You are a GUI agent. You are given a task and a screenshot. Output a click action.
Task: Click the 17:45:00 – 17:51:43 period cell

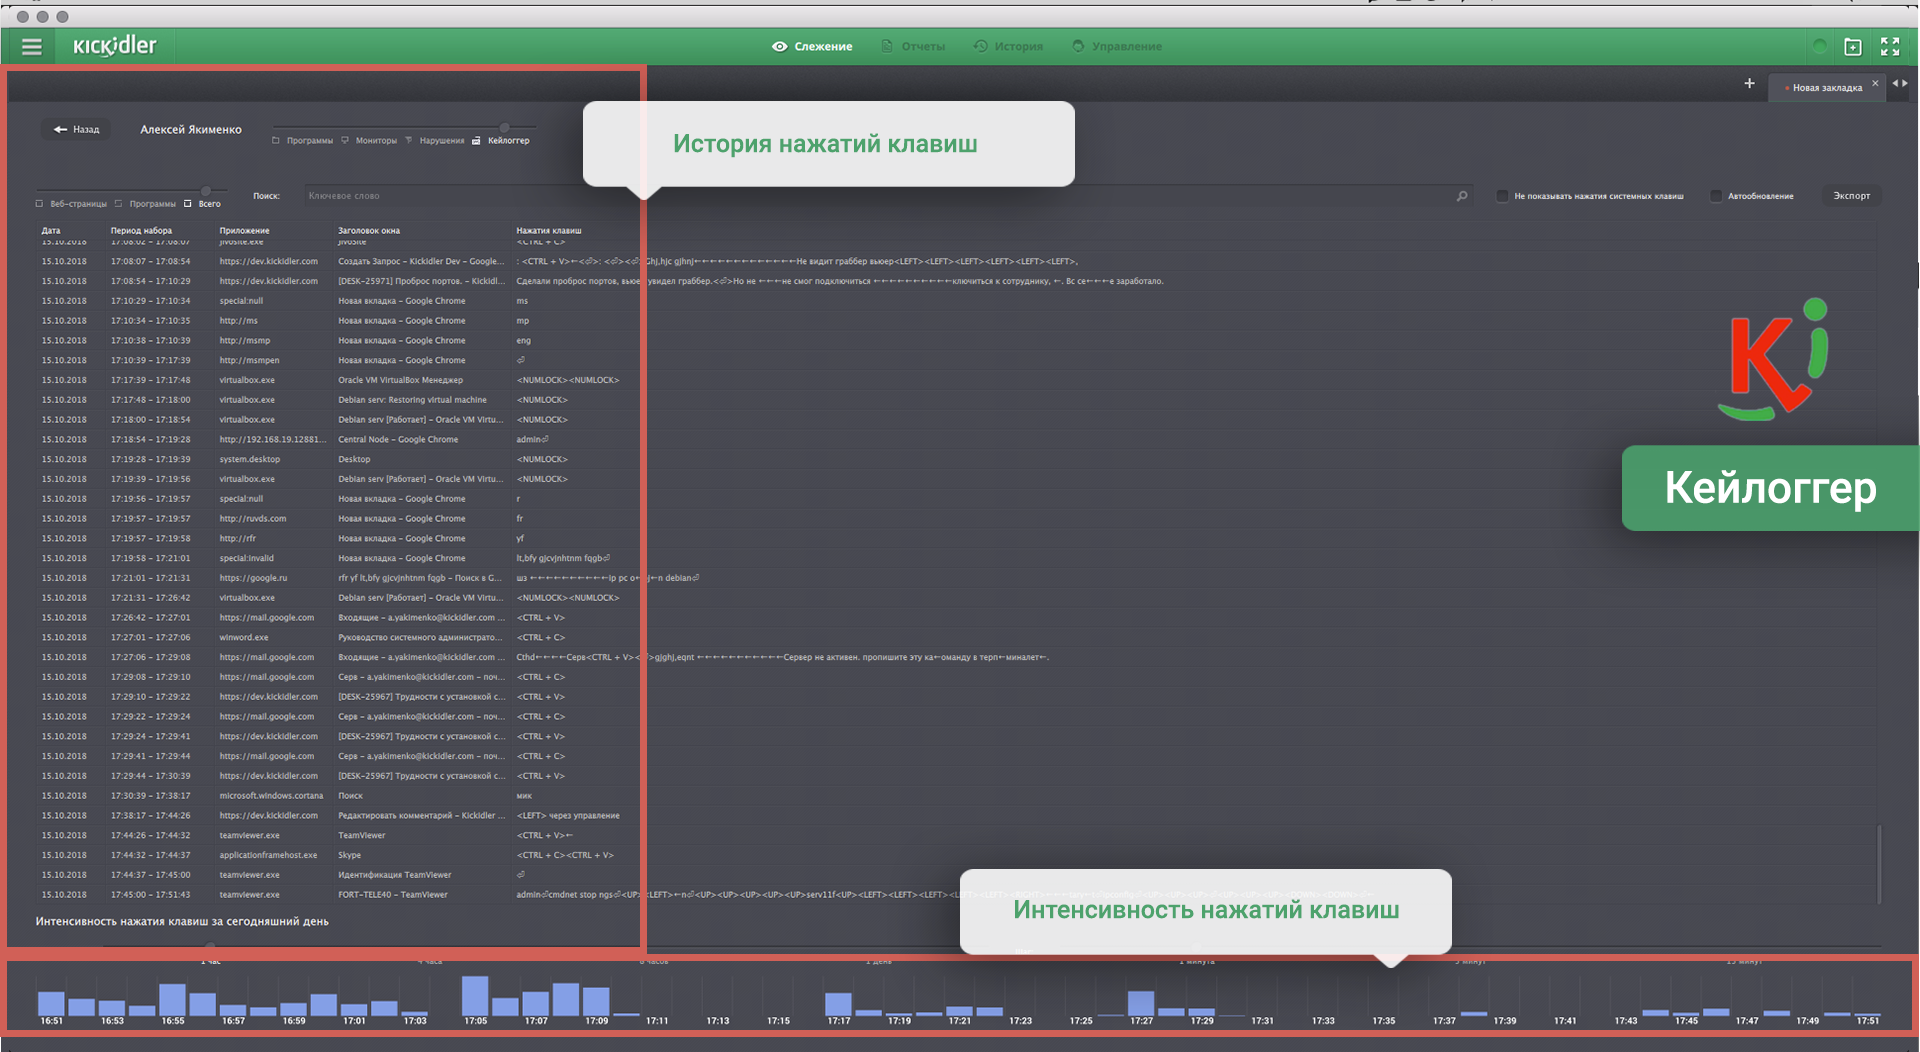pos(150,895)
